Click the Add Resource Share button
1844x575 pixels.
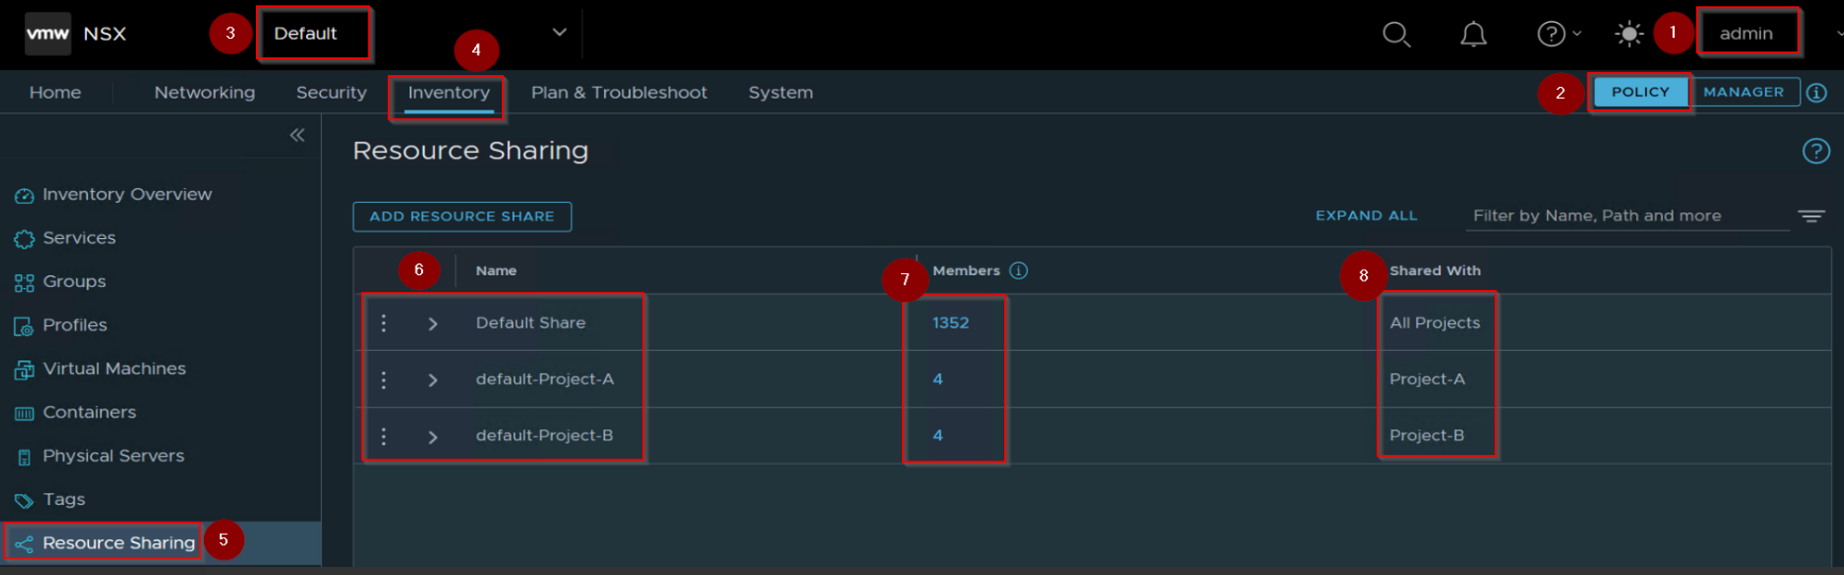tap(462, 216)
